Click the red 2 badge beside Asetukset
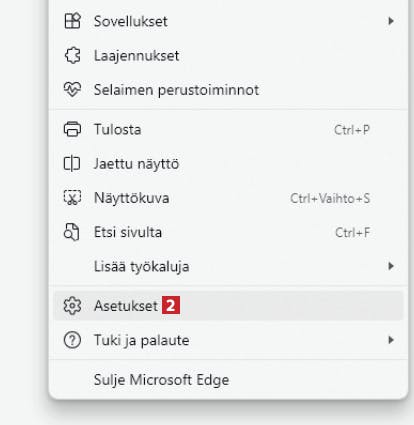The width and height of the screenshot is (414, 425). point(171,305)
